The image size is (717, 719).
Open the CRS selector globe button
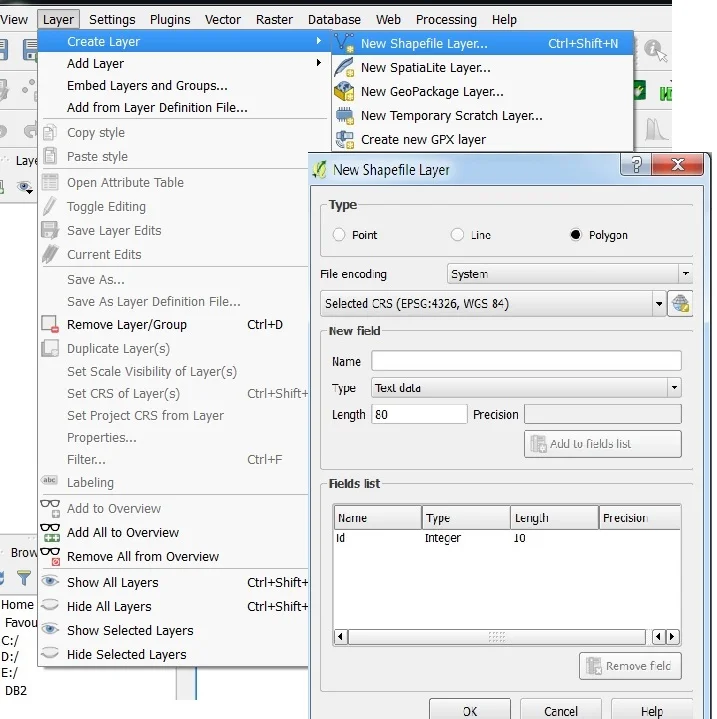click(680, 304)
